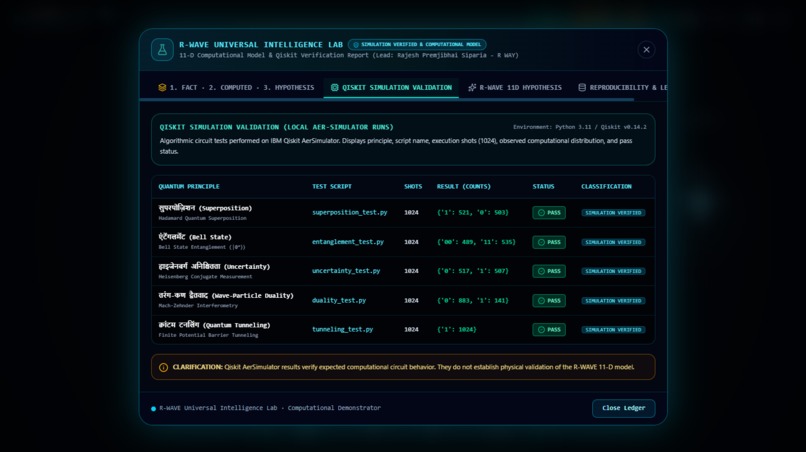806x452 pixels.
Task: Click the chip icon on the Qiskit tab
Action: (x=335, y=87)
